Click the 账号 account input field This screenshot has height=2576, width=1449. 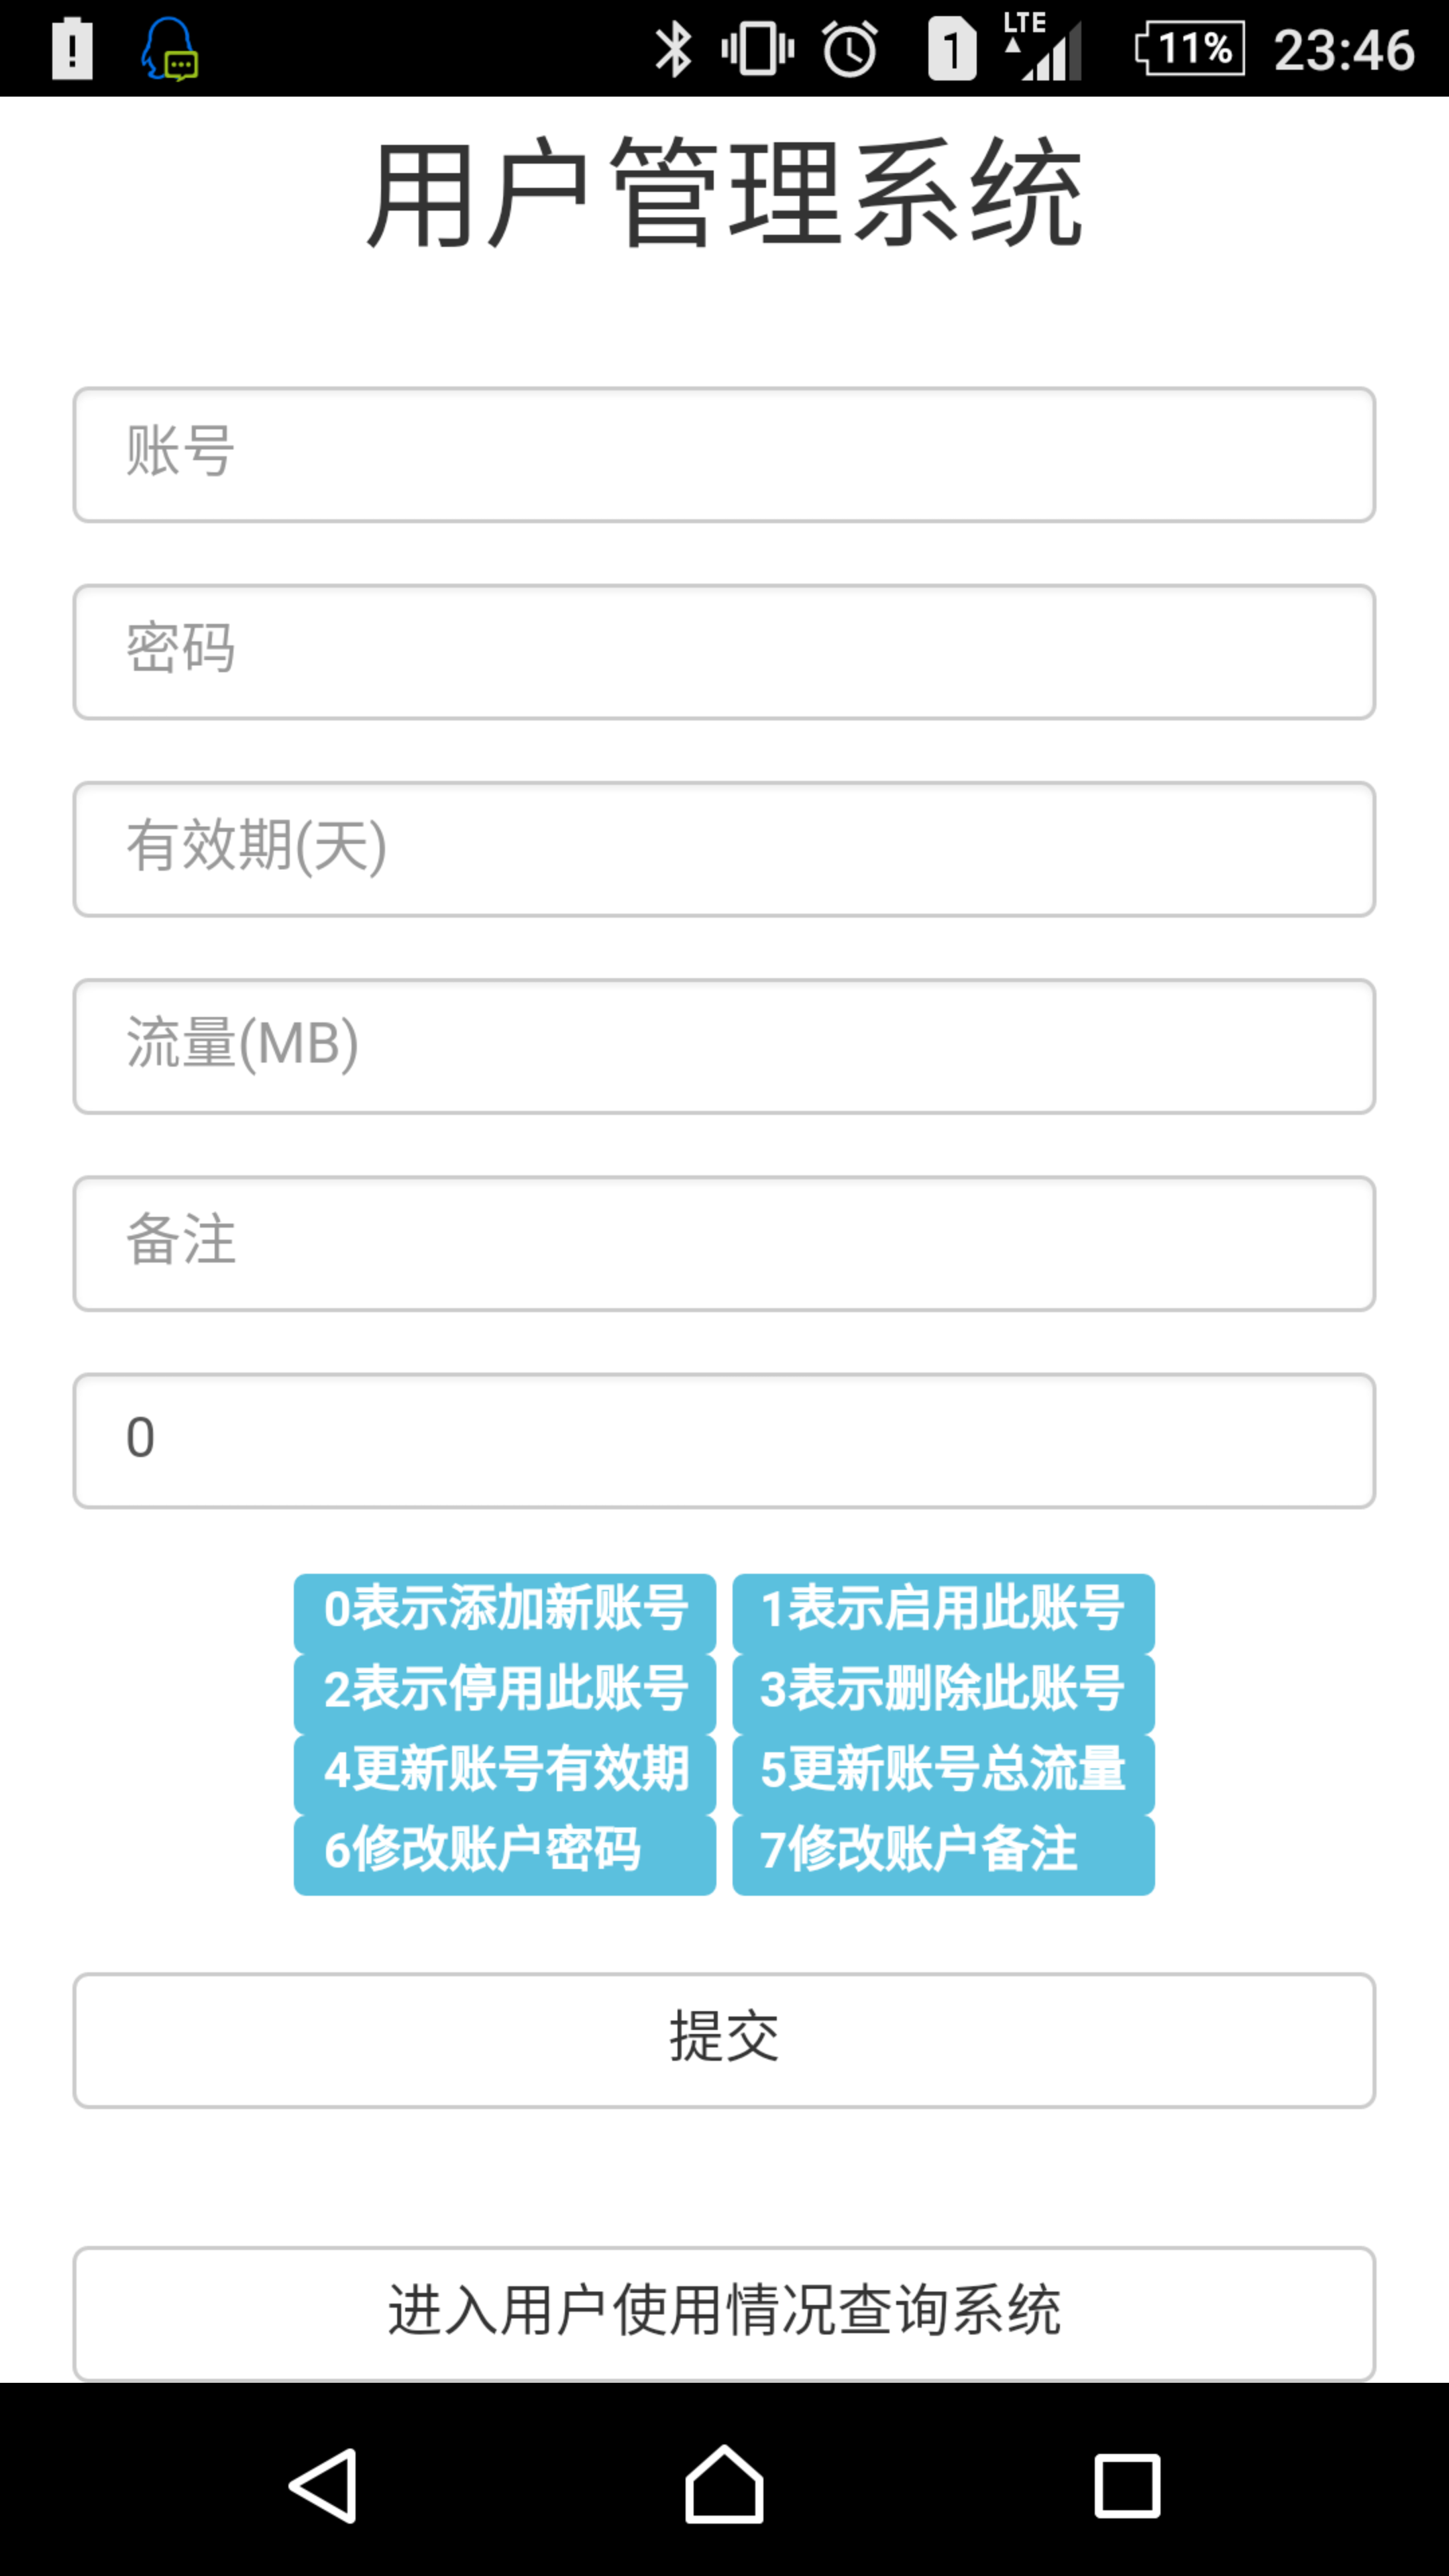coord(724,455)
